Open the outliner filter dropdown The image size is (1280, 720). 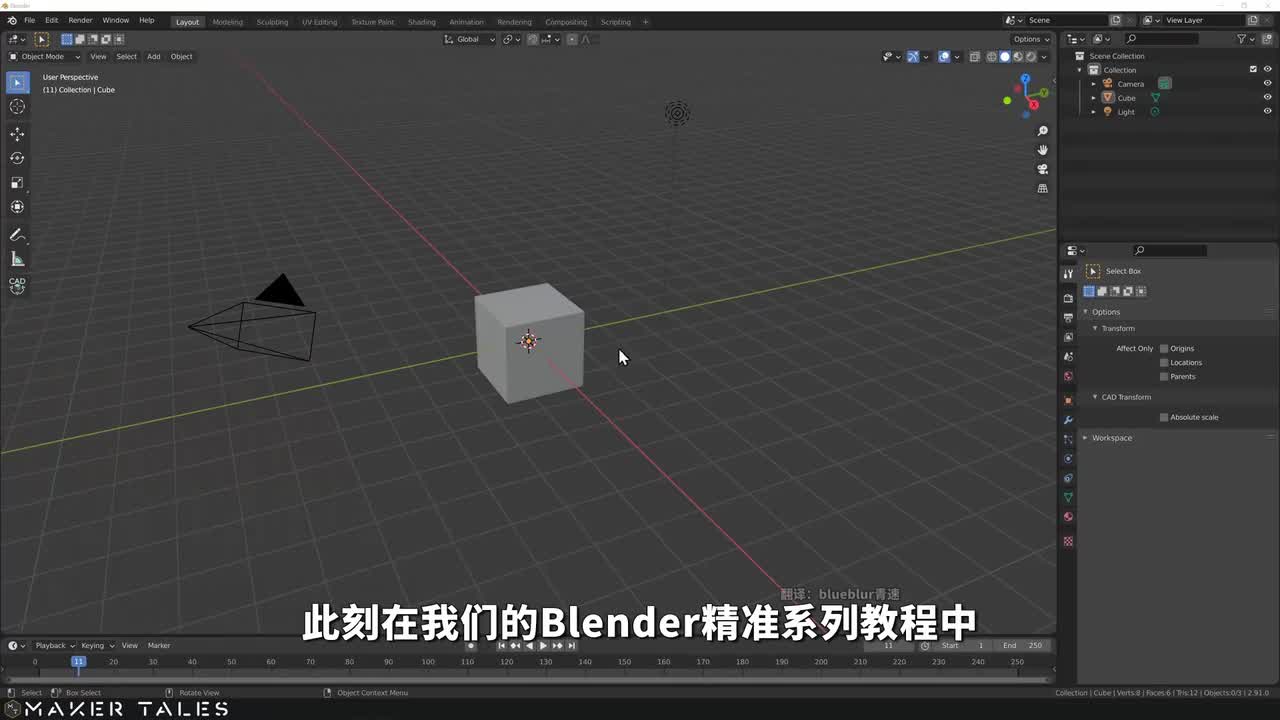tap(1245, 39)
